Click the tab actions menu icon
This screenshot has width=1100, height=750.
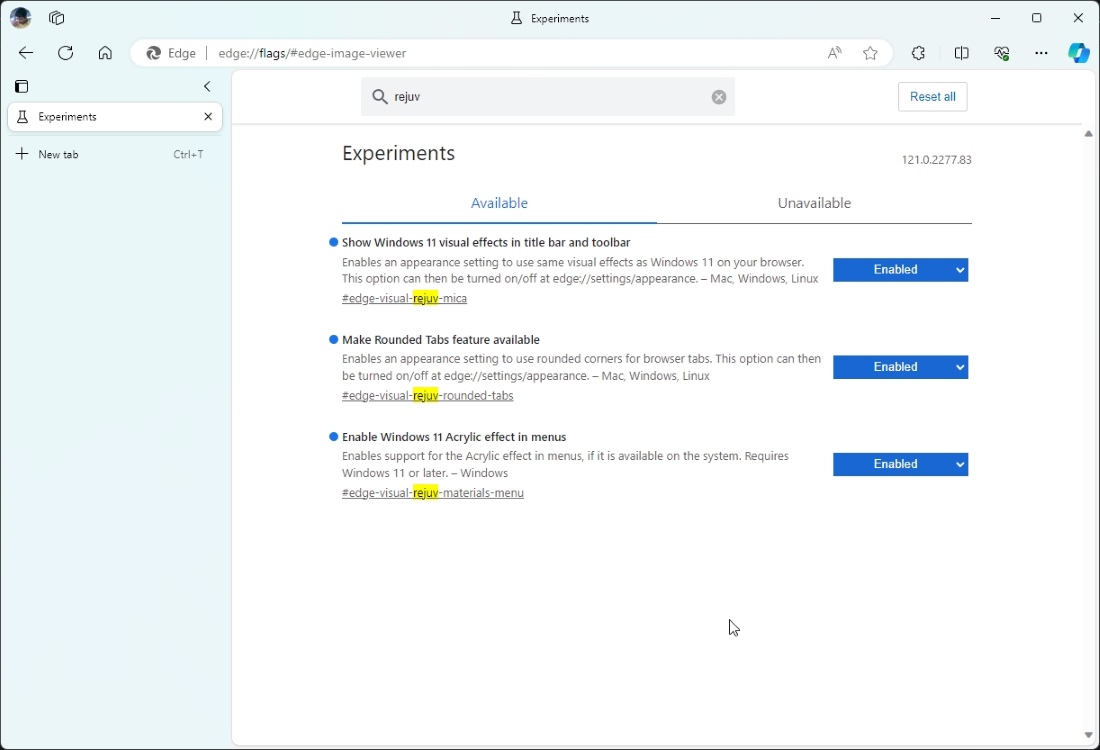click(21, 87)
